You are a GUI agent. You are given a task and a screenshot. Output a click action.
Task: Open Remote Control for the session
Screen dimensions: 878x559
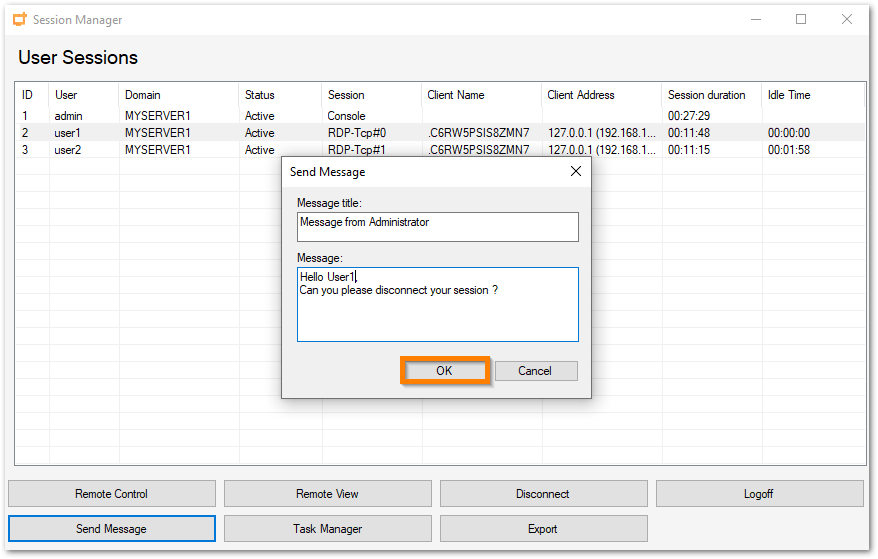click(112, 494)
